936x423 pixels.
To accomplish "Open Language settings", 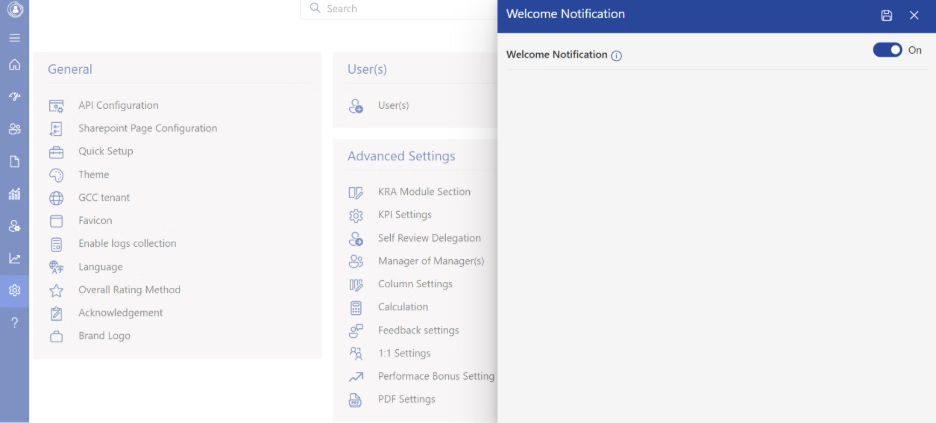I will (x=100, y=267).
